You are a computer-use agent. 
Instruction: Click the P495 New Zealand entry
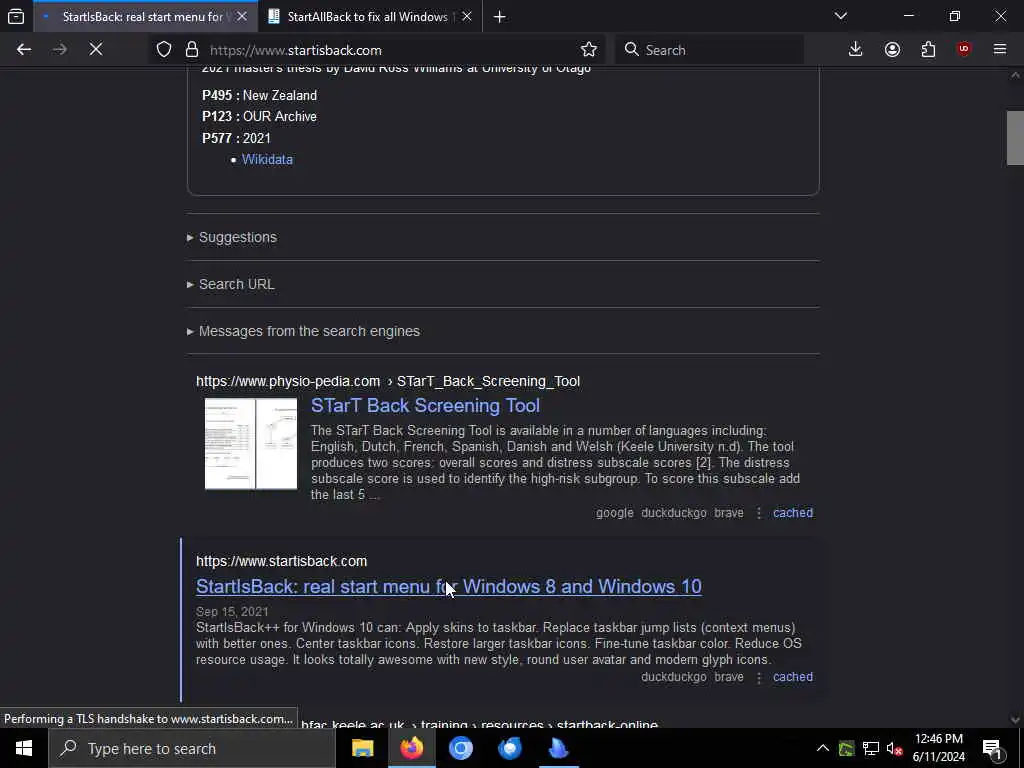tap(259, 95)
